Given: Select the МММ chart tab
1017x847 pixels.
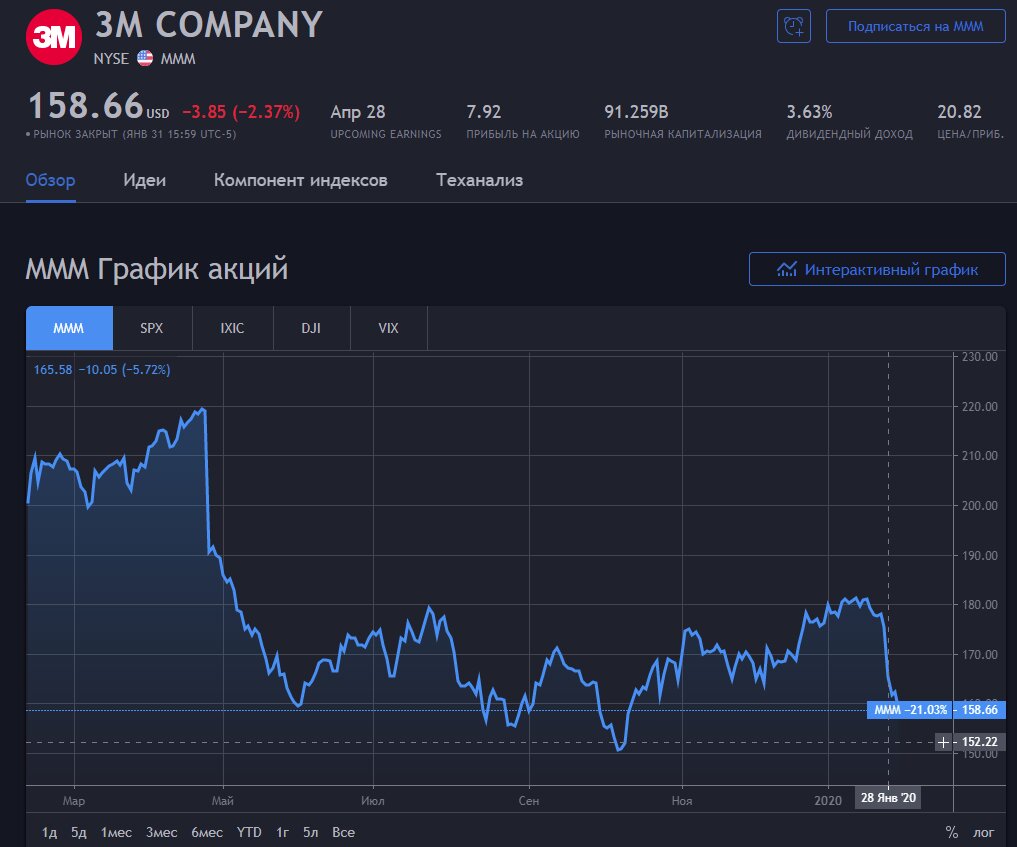Looking at the screenshot, I should click(x=69, y=328).
